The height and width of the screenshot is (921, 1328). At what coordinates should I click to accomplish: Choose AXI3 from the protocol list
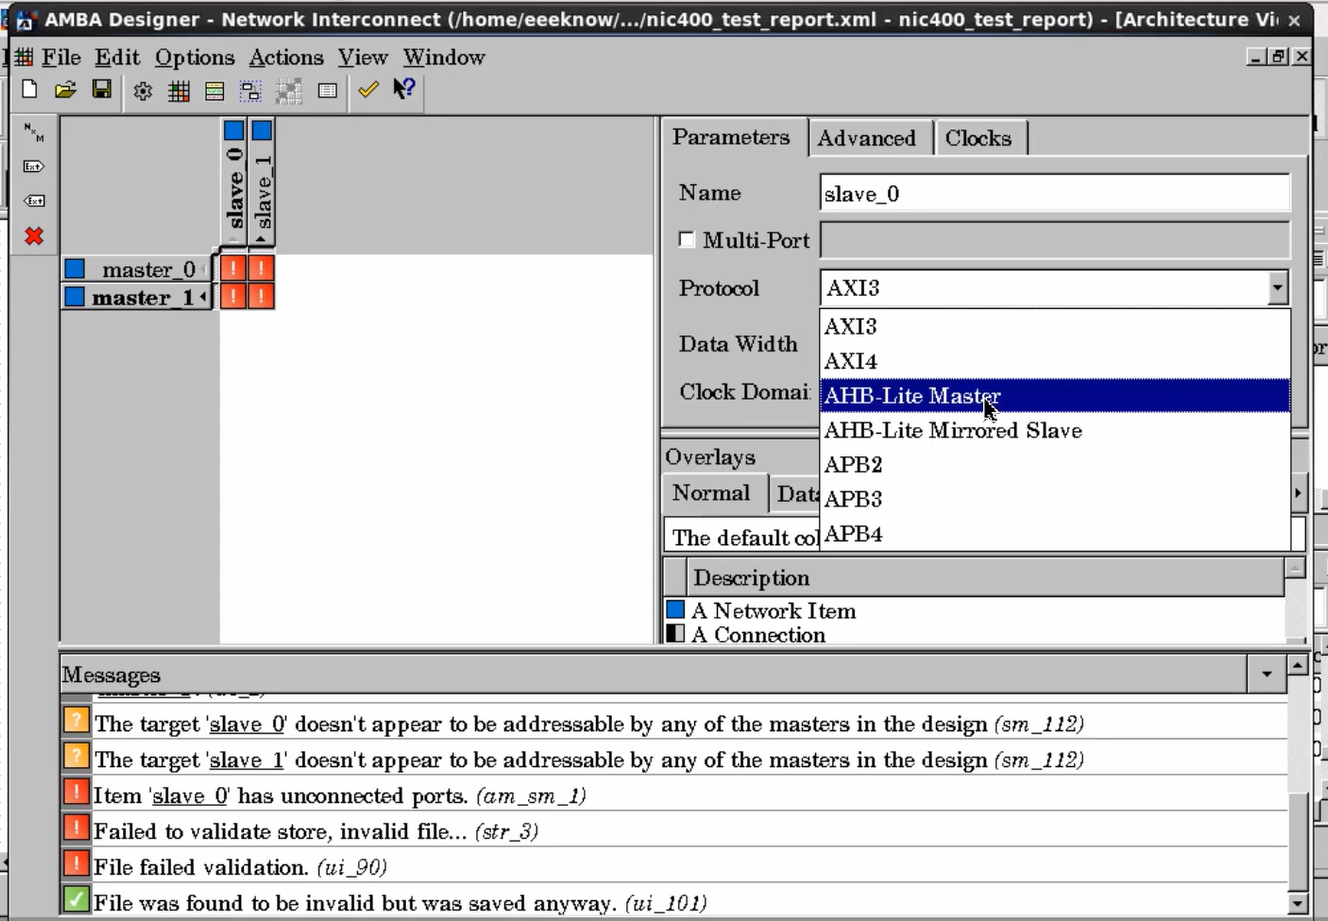1055,326
